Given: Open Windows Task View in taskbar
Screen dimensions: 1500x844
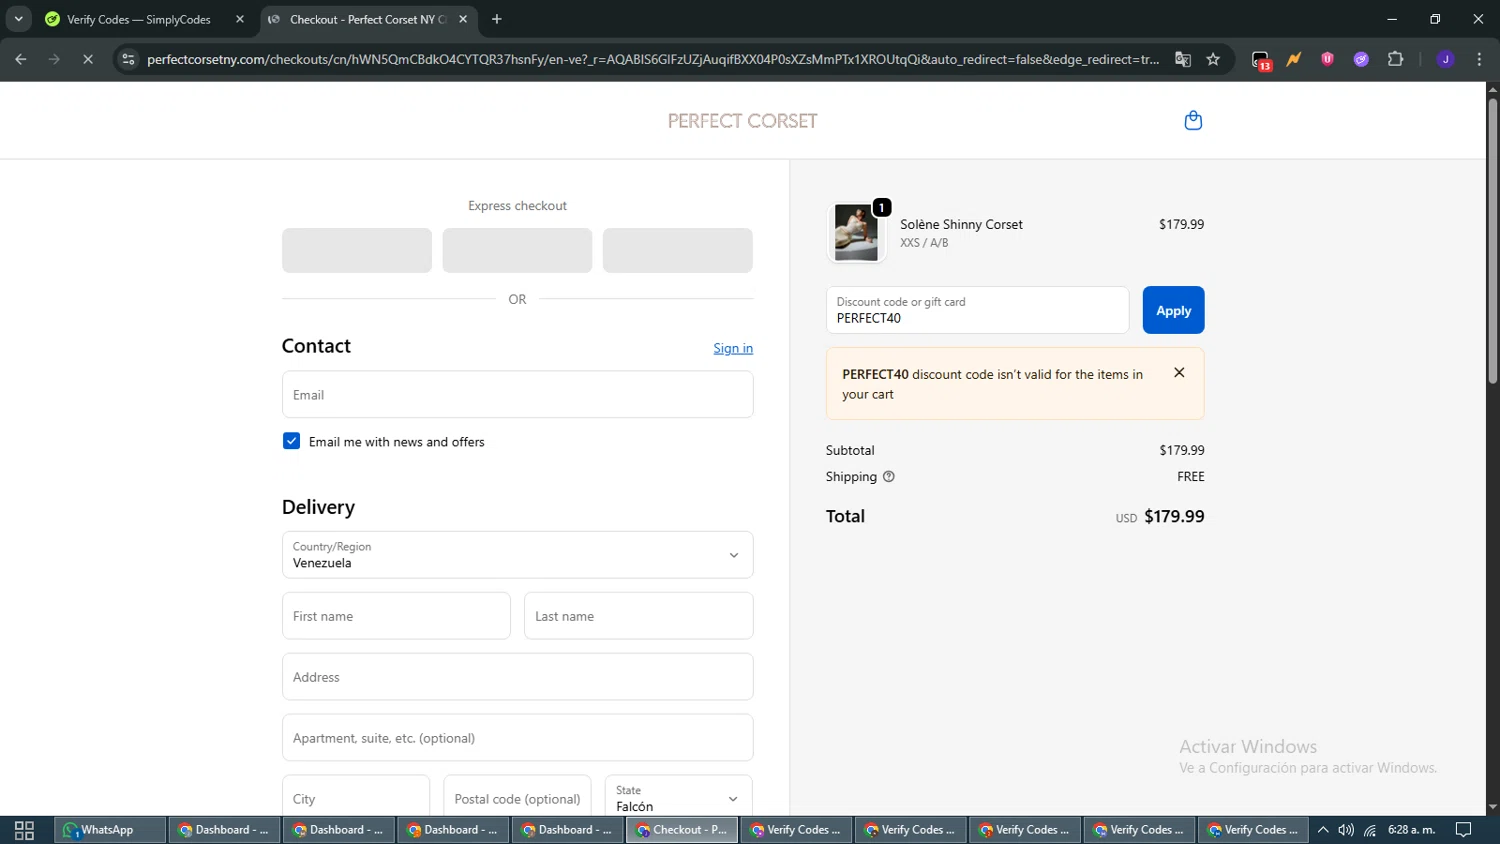Looking at the screenshot, I should [x=24, y=830].
